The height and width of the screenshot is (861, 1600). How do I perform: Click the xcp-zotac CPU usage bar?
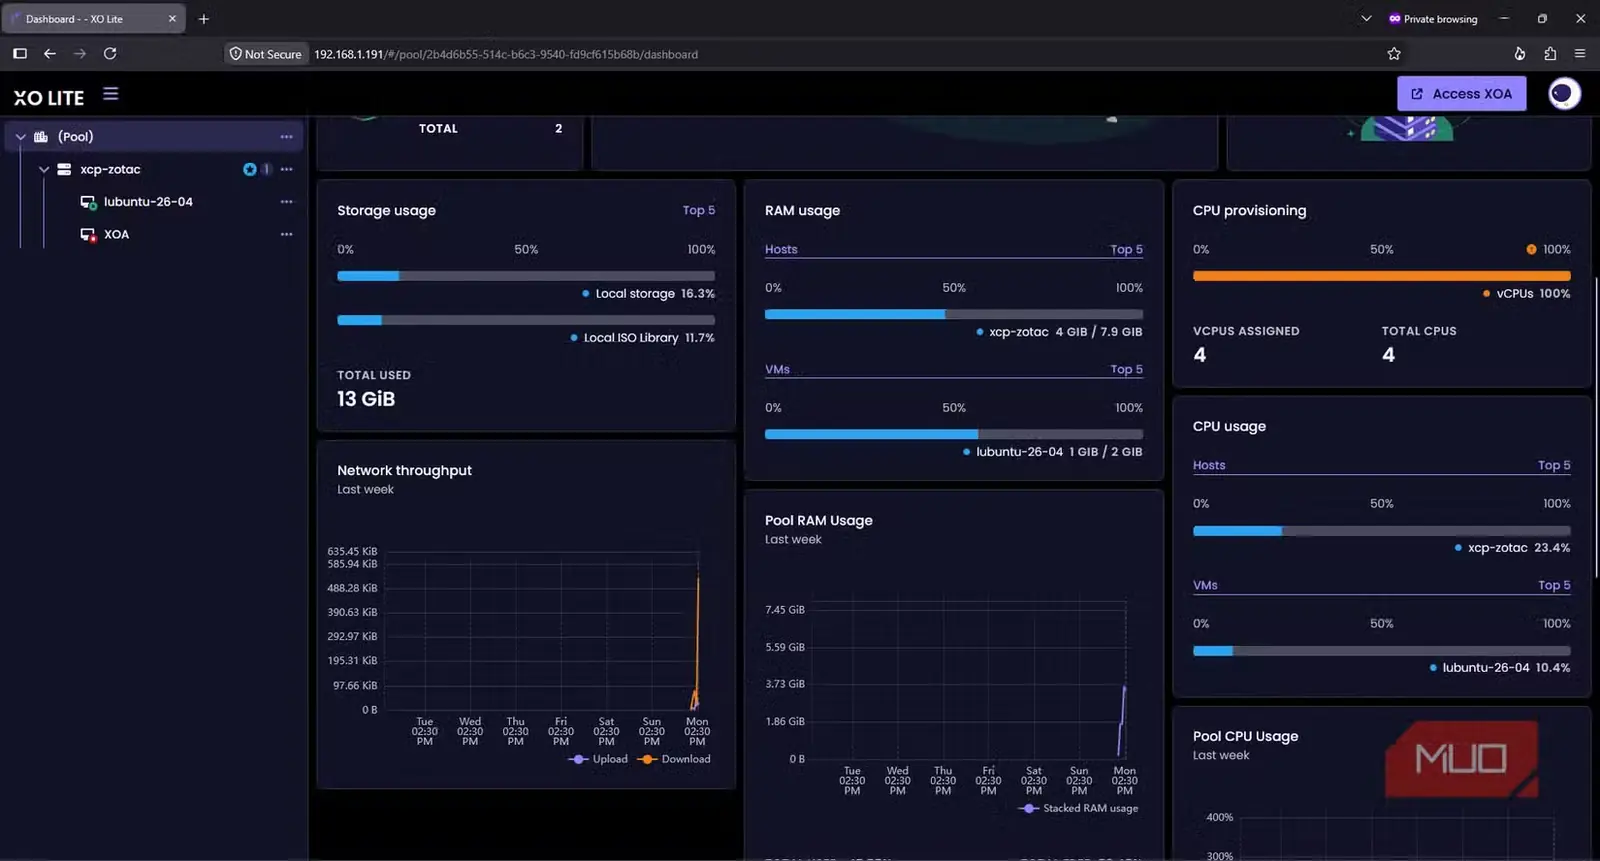(x=1381, y=531)
